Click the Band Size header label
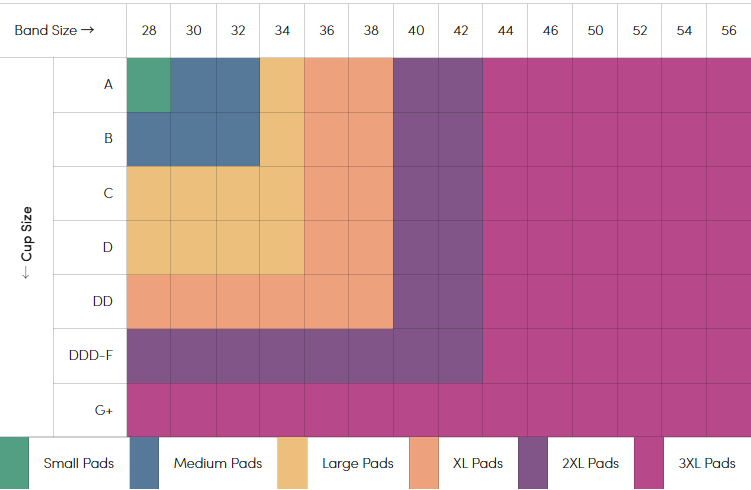This screenshot has width=751, height=490. pyautogui.click(x=54, y=30)
